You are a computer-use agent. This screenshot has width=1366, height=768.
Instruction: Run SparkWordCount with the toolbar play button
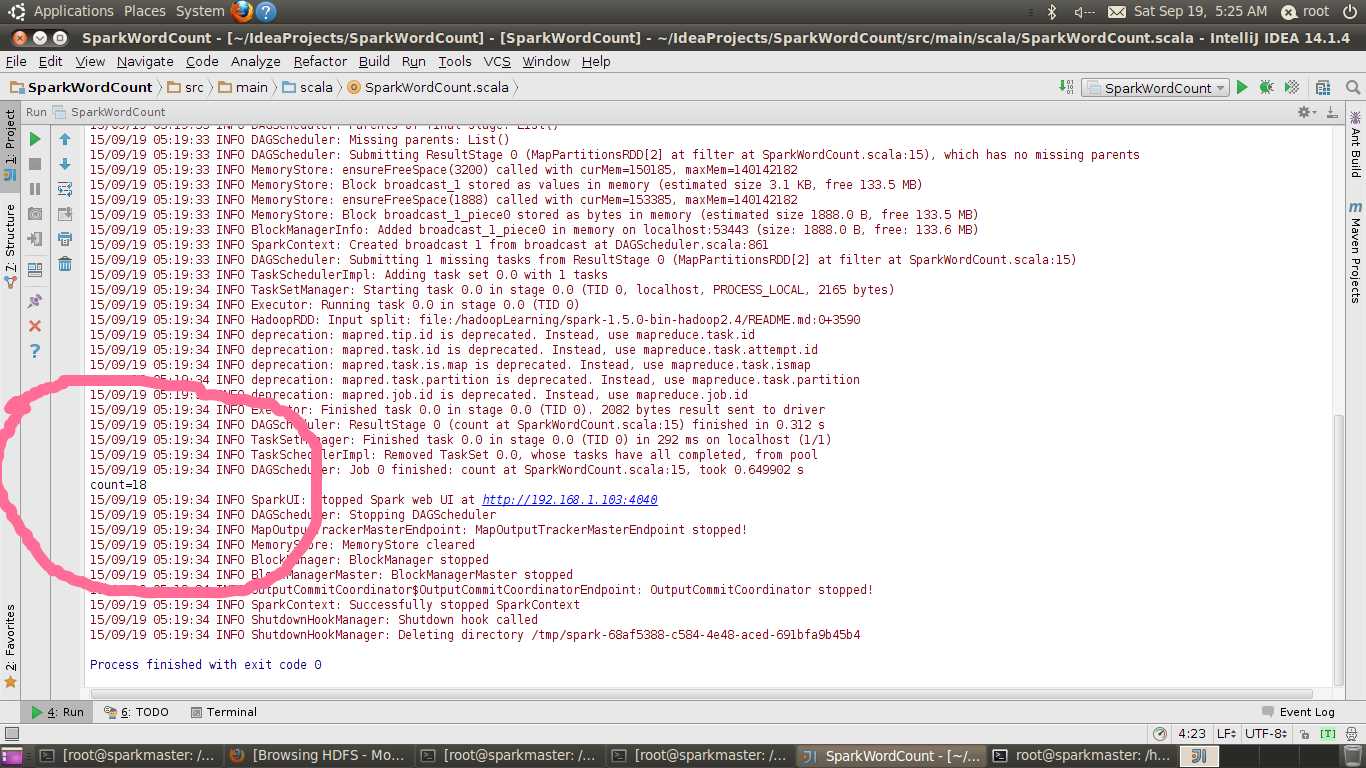point(1242,87)
